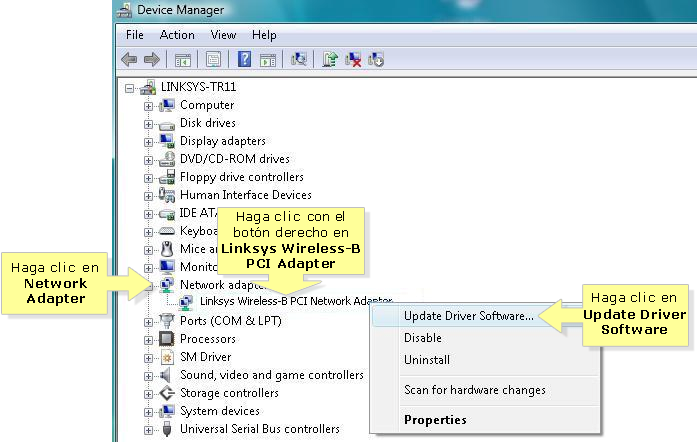Click the Scan for hardware changes toolbar icon
697x442 pixels.
coord(299,59)
